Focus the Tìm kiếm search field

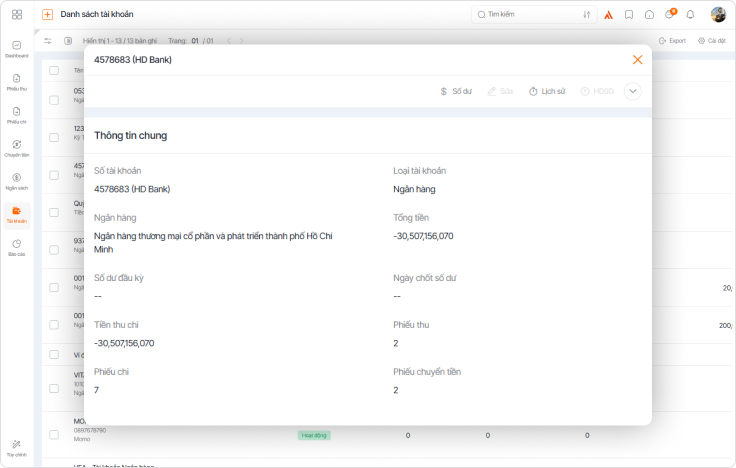click(534, 15)
